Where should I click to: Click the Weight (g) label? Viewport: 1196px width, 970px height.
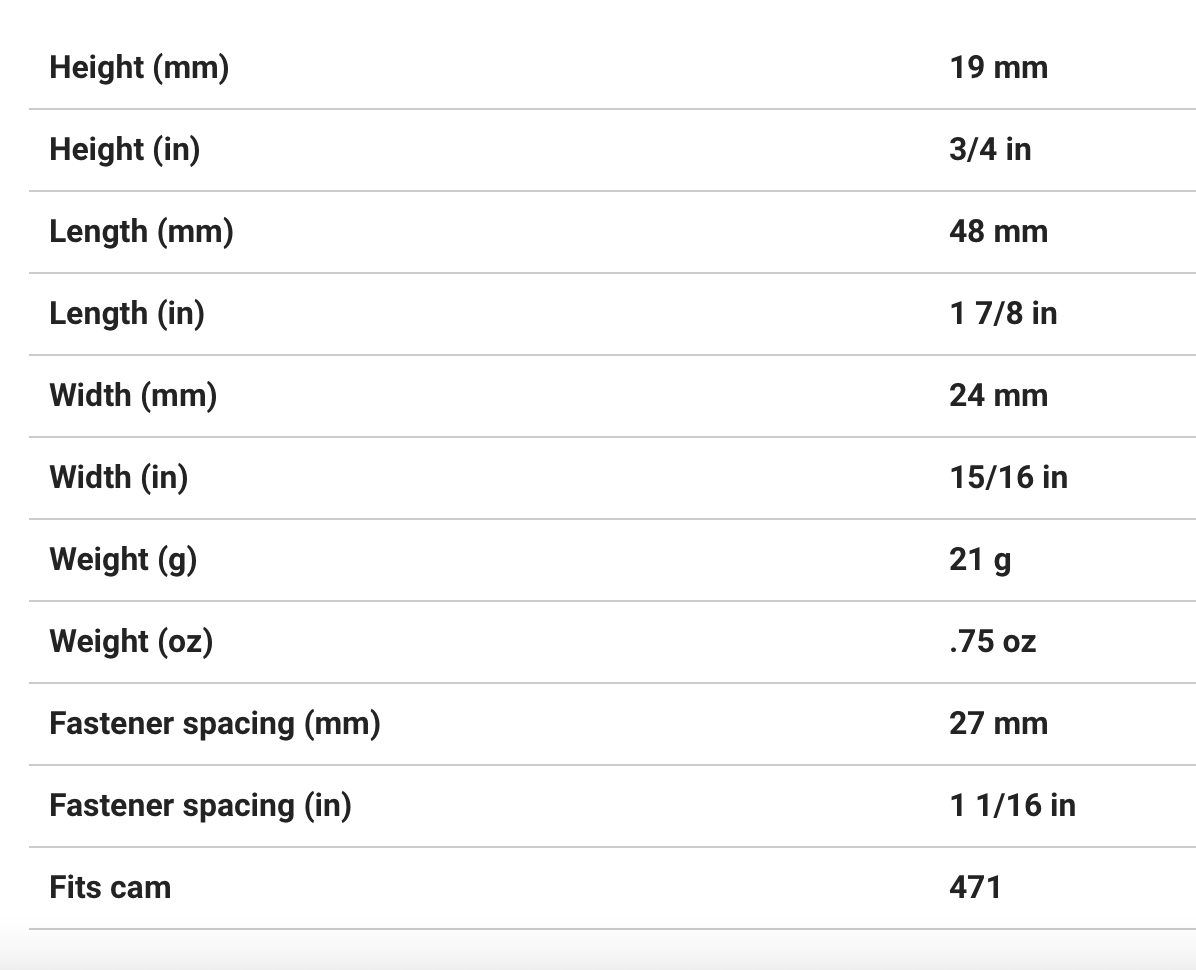click(x=123, y=560)
